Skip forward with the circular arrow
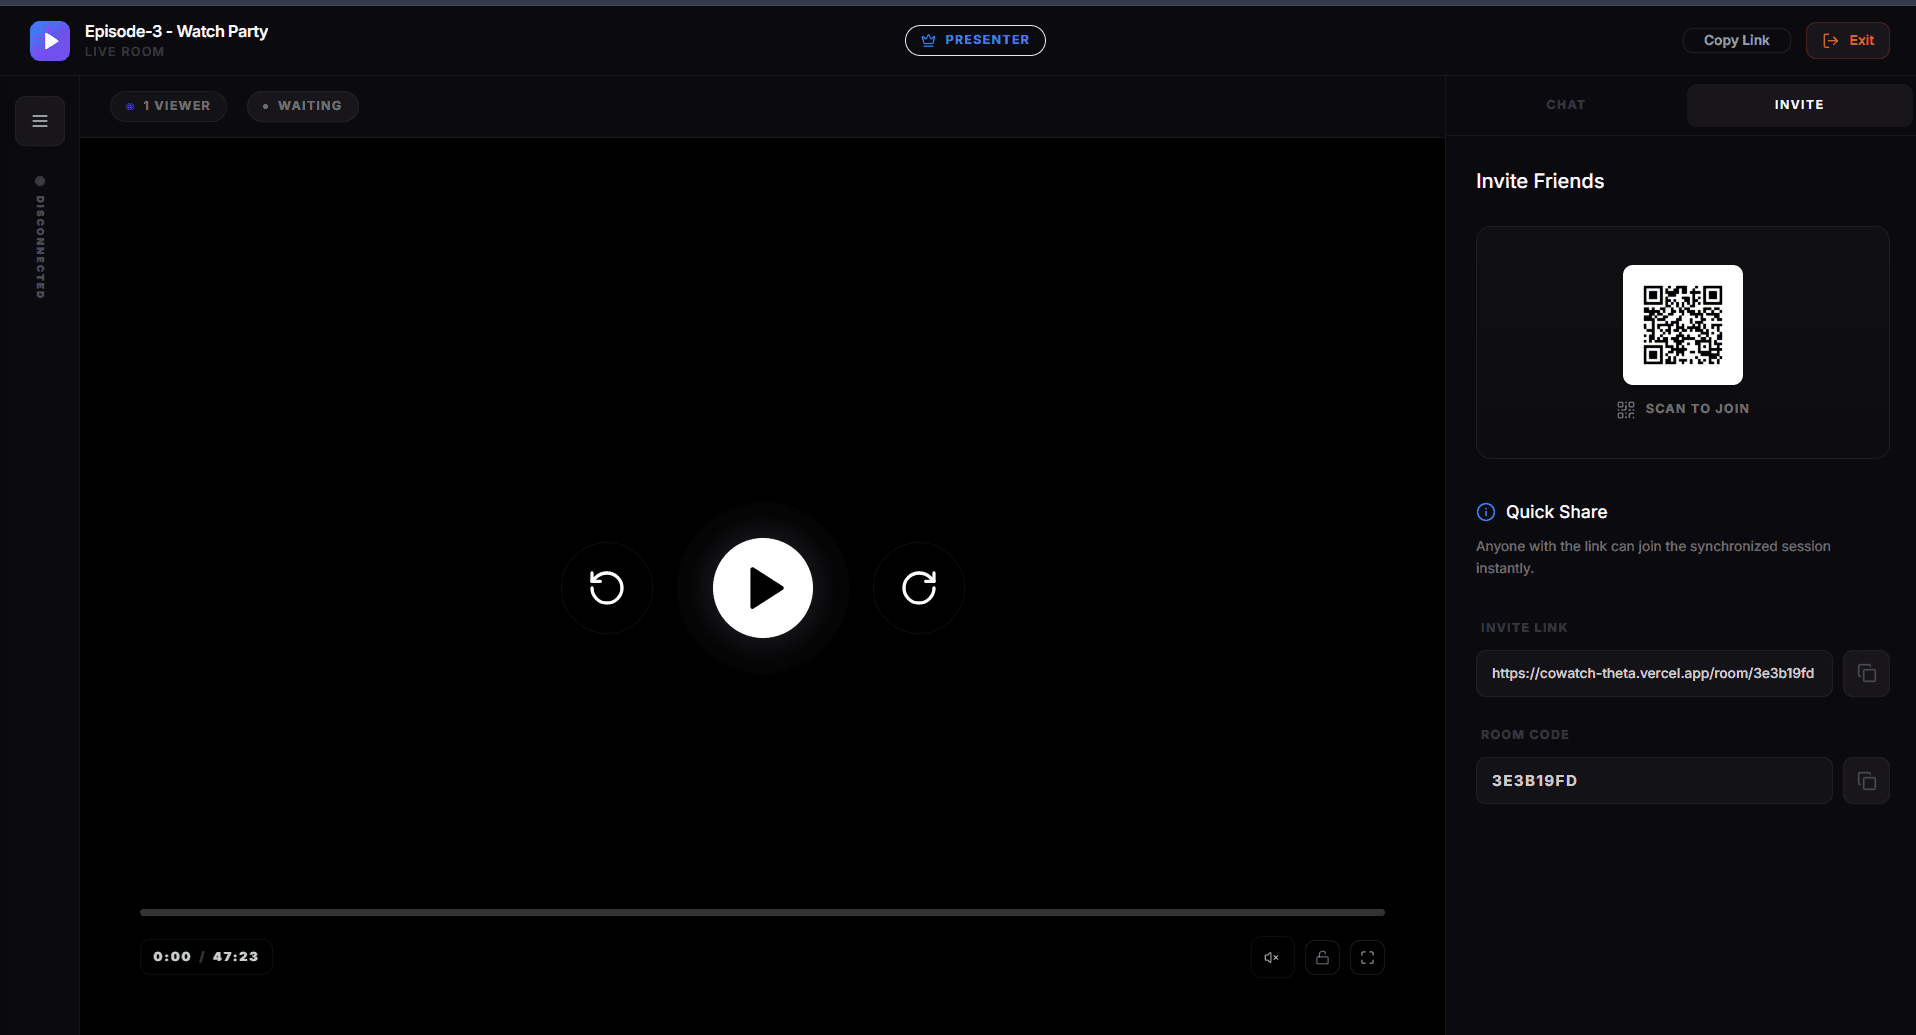1916x1035 pixels. click(x=919, y=588)
